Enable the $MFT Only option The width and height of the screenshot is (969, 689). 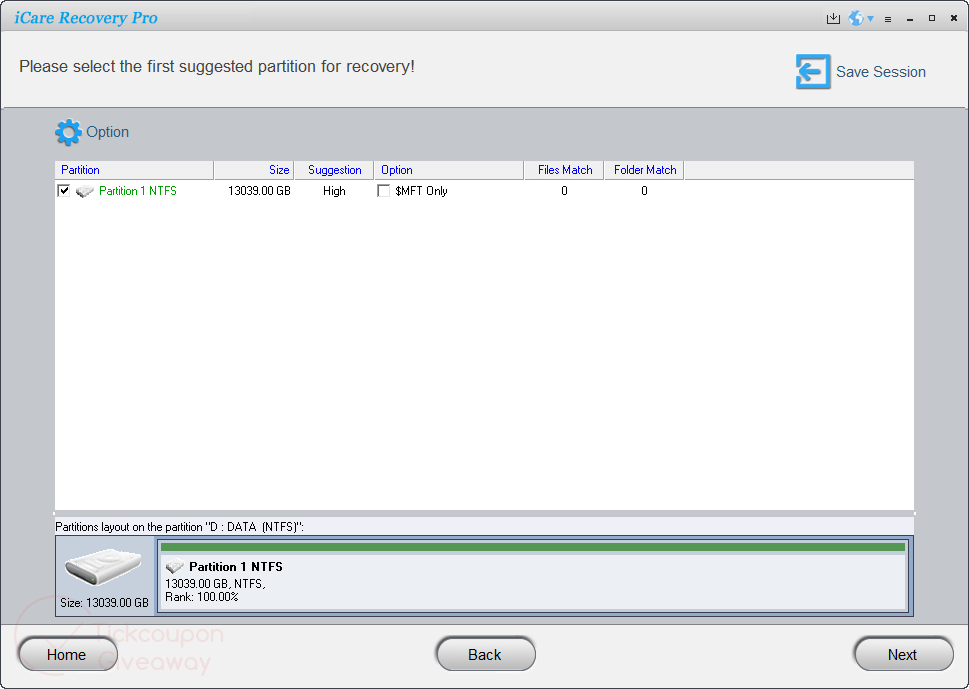tap(383, 190)
